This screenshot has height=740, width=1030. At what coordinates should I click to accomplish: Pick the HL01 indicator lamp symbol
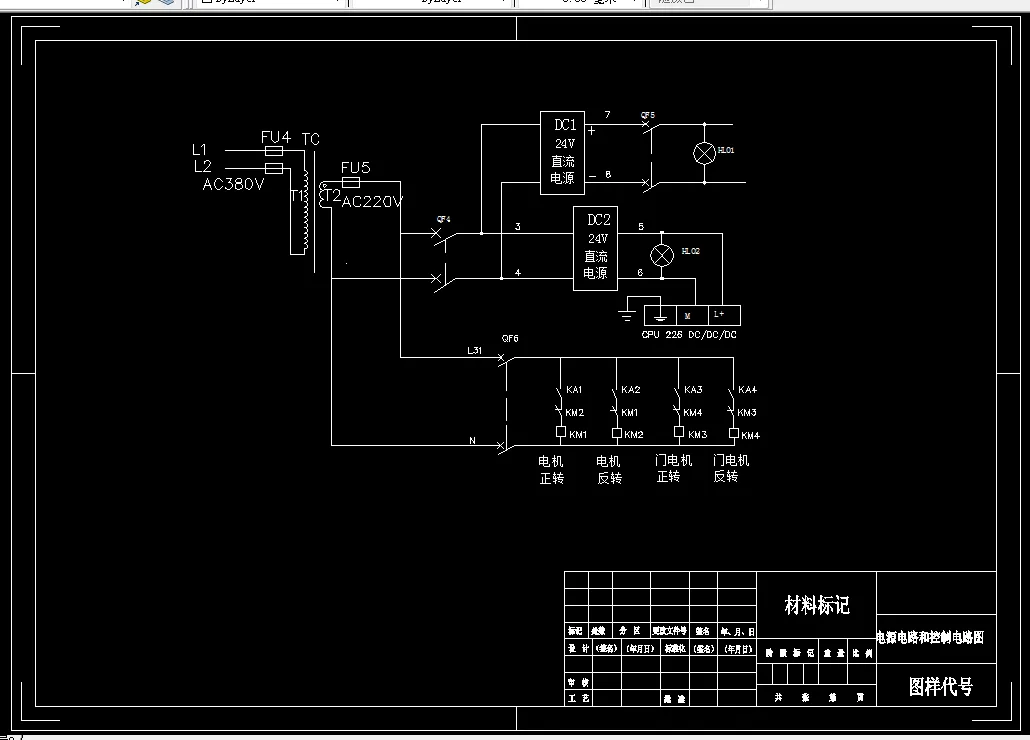click(x=704, y=154)
